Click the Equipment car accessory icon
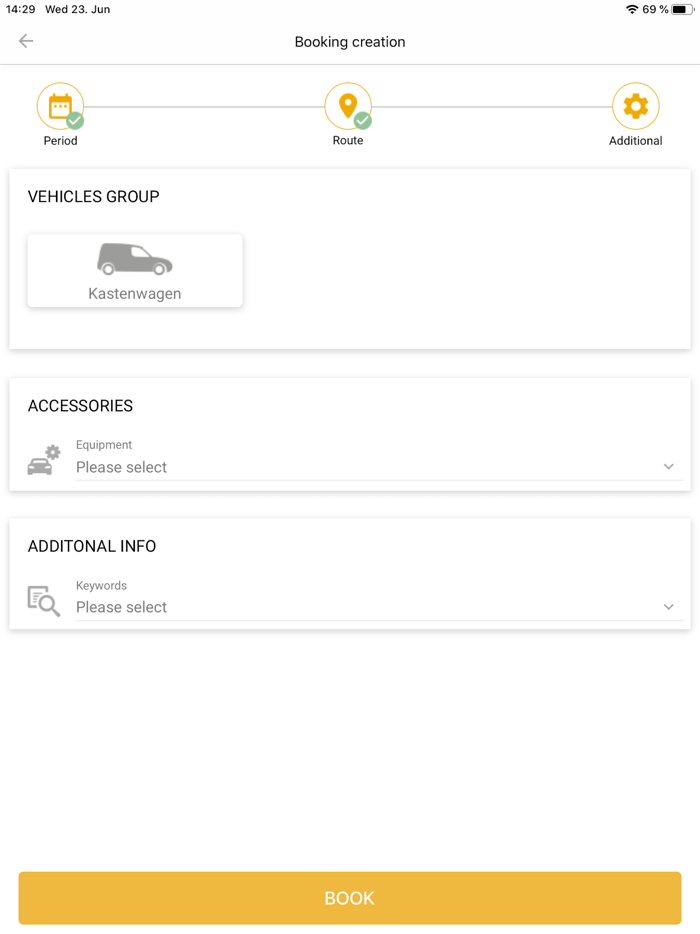Screen dimensions: 700x934 click(42, 460)
